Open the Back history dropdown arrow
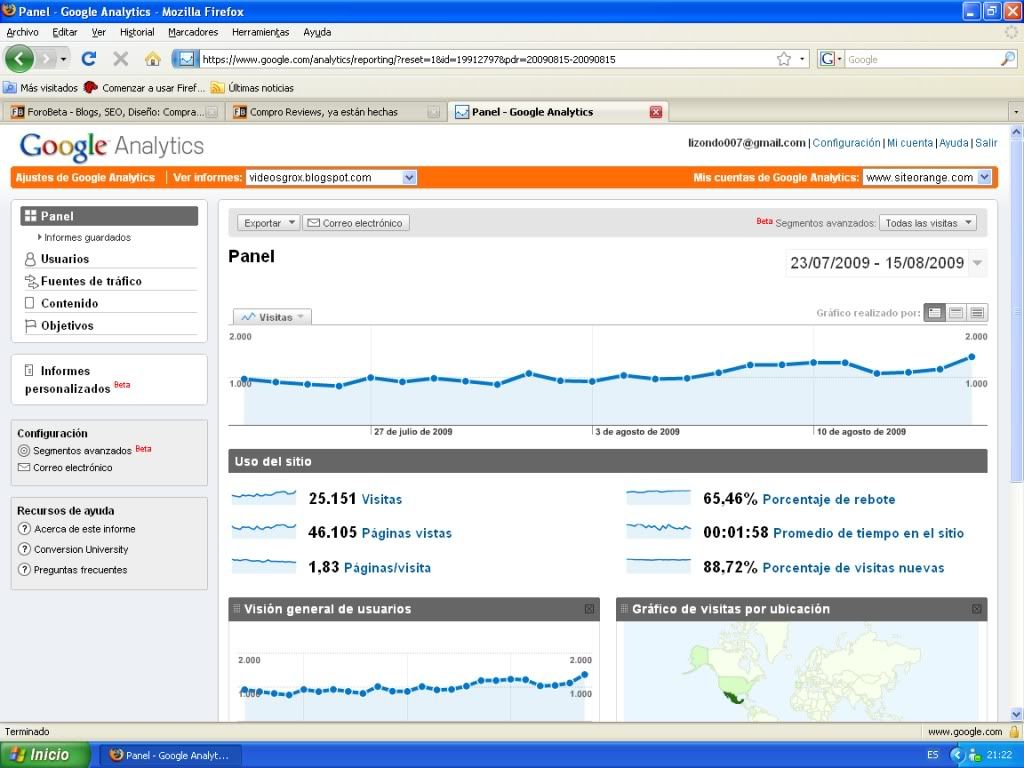This screenshot has width=1024, height=768. tap(63, 59)
